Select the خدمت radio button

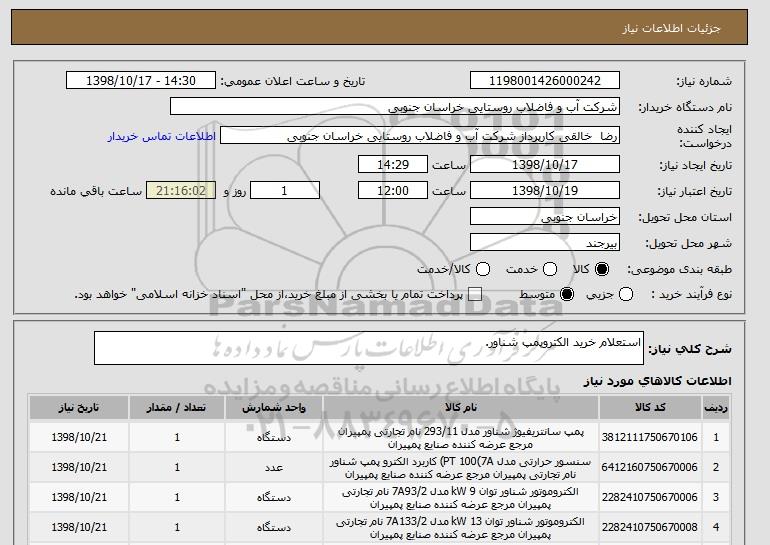click(550, 269)
